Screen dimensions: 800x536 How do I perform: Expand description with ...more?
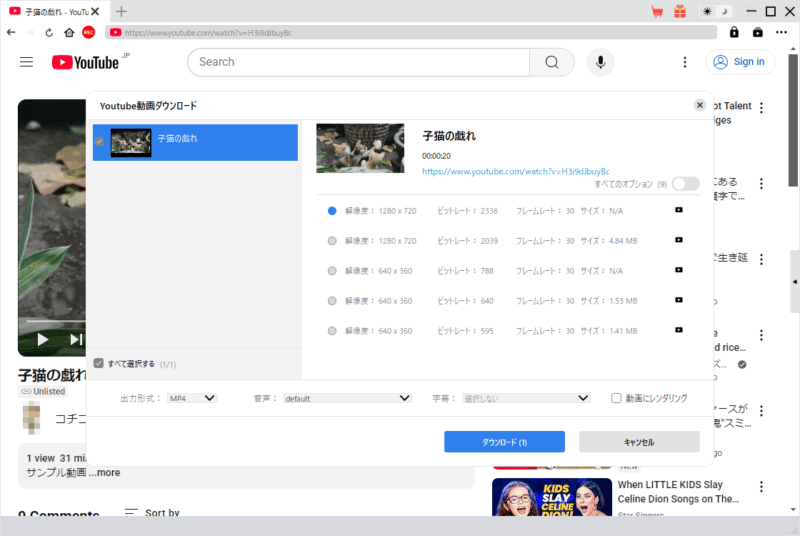click(x=105, y=472)
